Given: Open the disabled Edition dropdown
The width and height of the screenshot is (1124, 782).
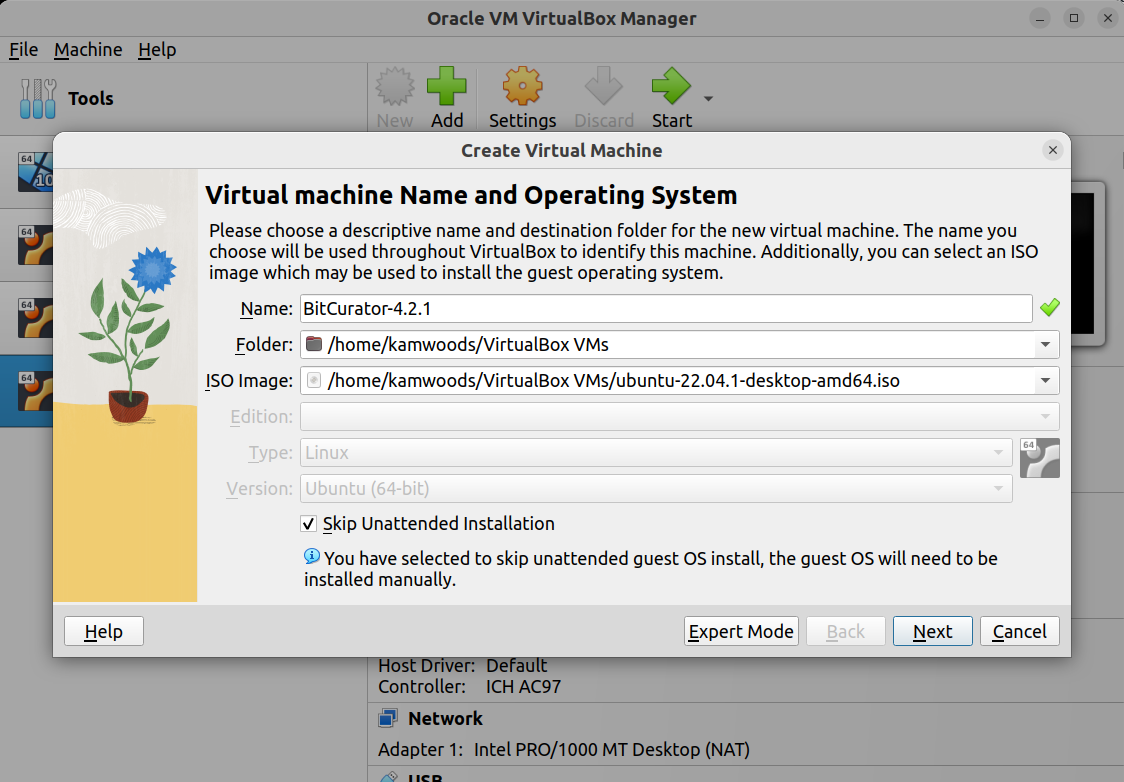Looking at the screenshot, I should tap(680, 416).
